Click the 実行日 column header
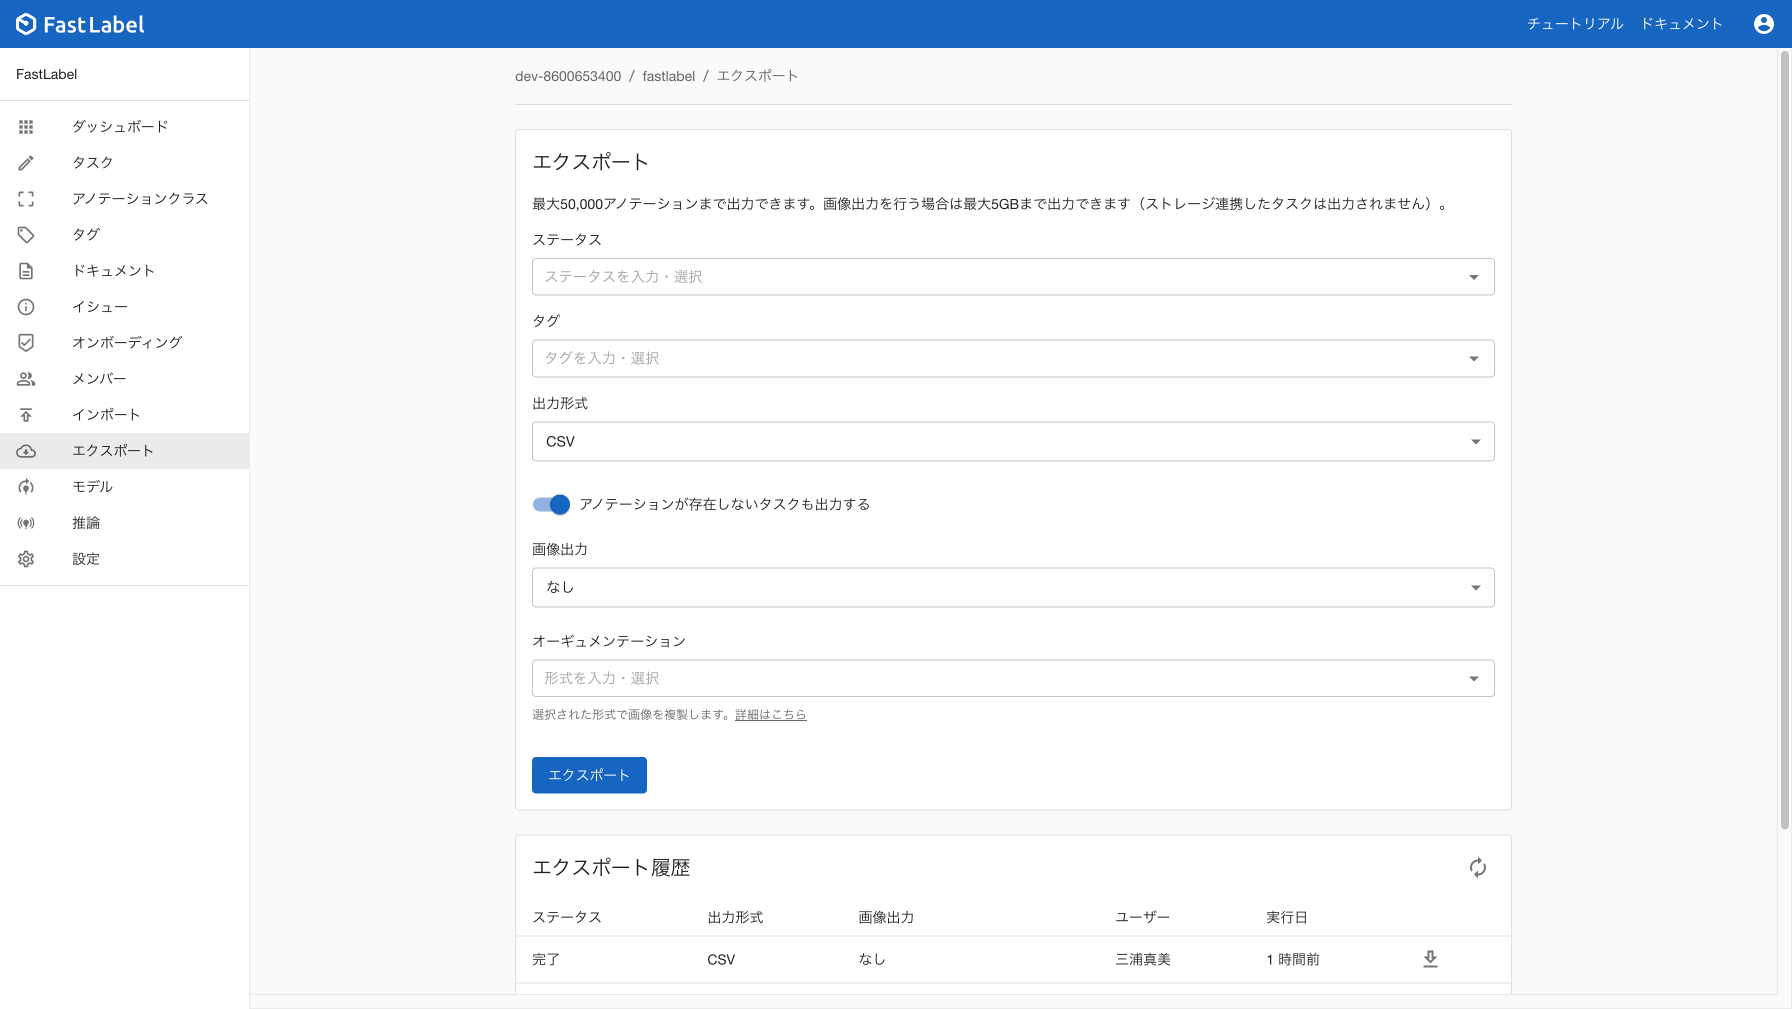 click(1287, 917)
